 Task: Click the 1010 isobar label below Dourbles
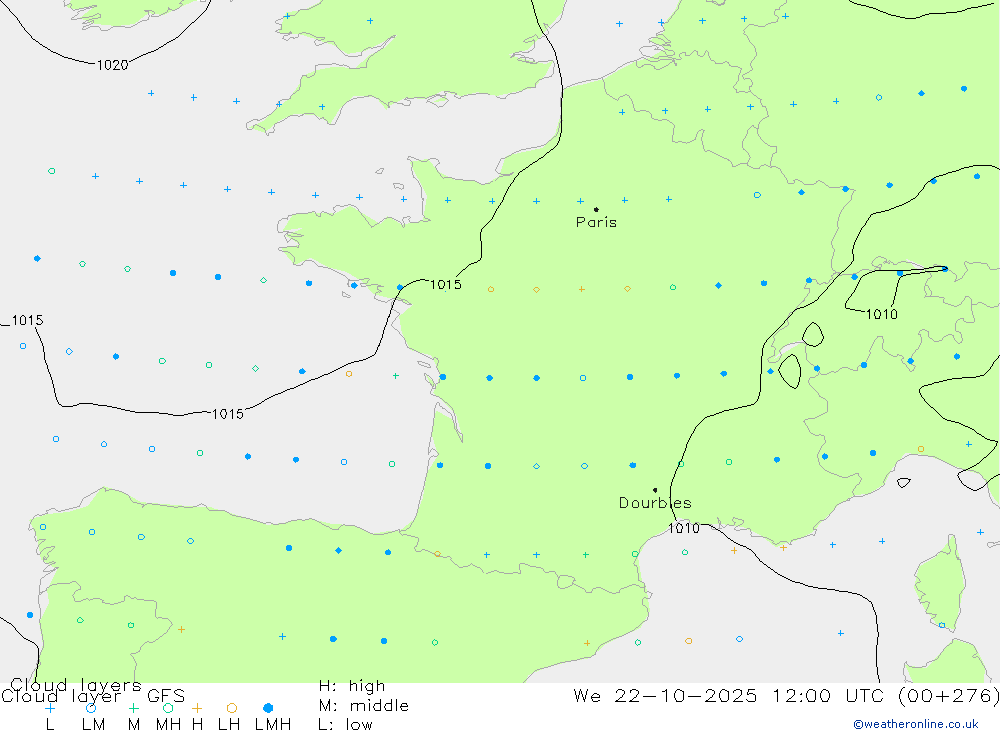point(684,528)
